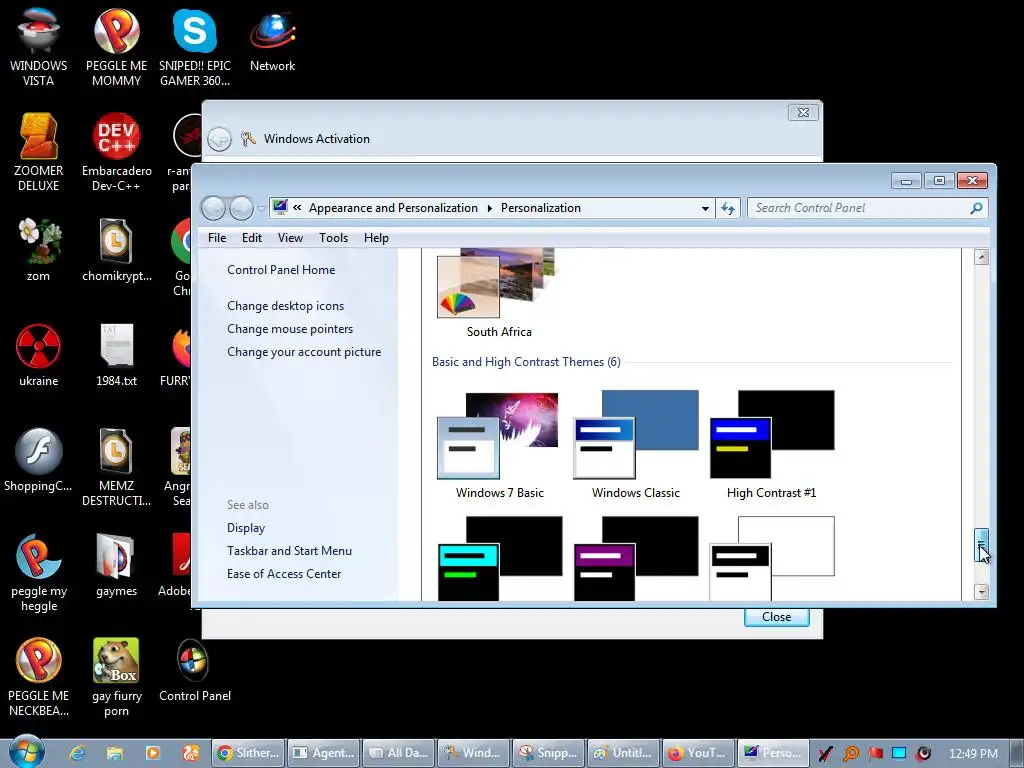The image size is (1024, 768).
Task: Open Taskbar and Start Menu link
Action: [289, 551]
